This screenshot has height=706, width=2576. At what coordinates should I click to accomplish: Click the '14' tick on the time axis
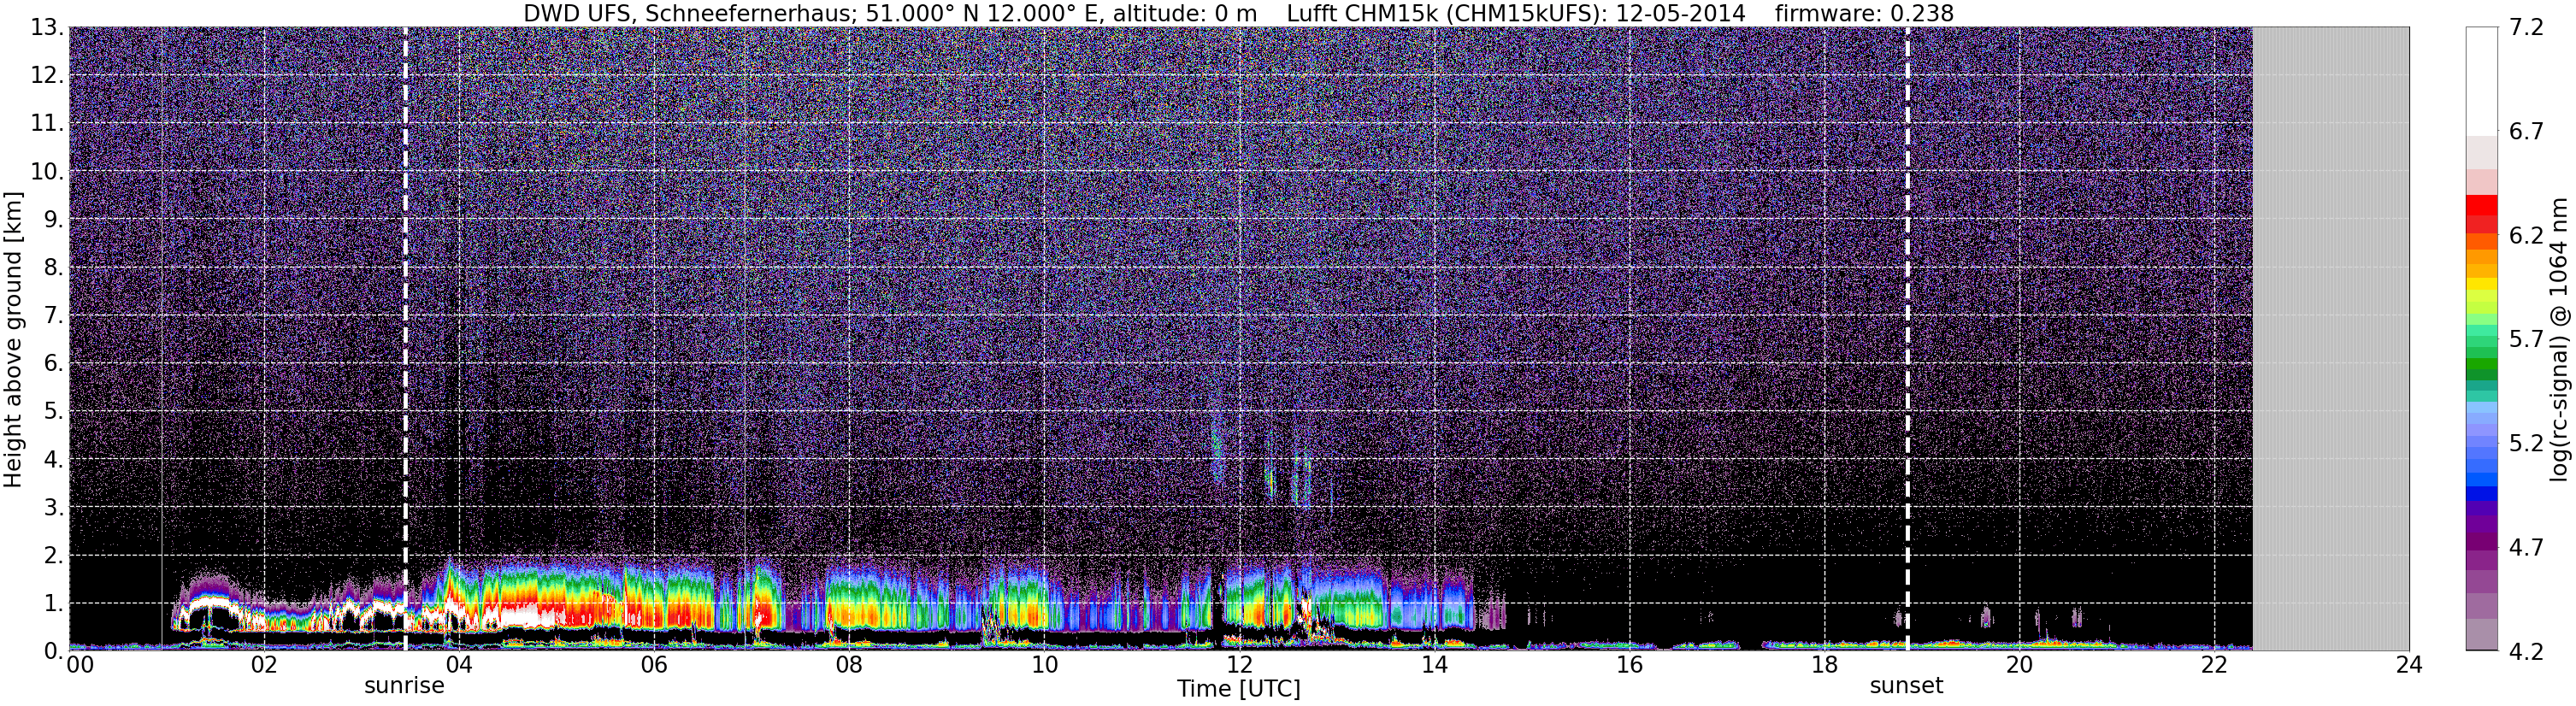click(1434, 665)
